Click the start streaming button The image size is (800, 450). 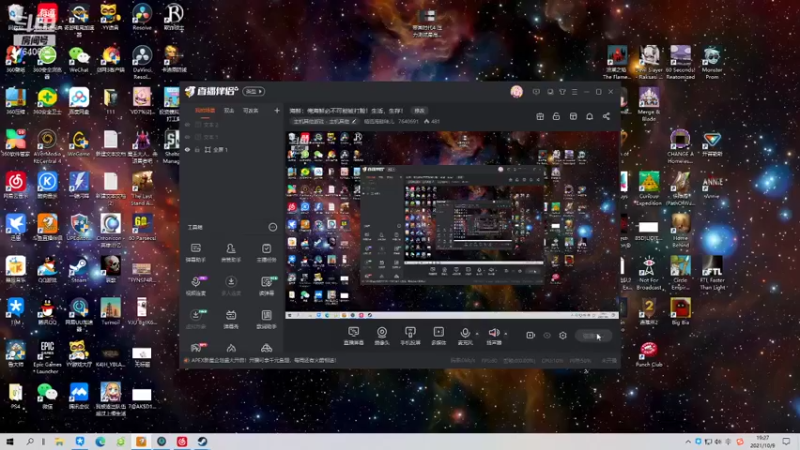[593, 336]
